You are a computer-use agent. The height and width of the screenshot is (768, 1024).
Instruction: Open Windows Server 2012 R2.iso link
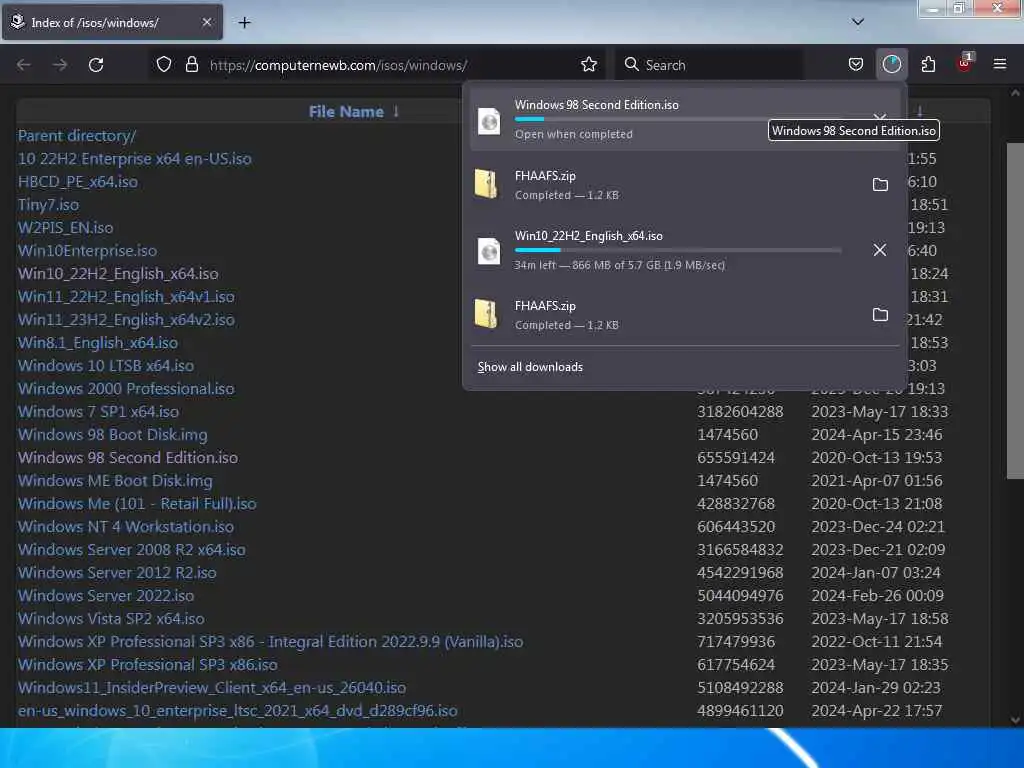coord(118,573)
